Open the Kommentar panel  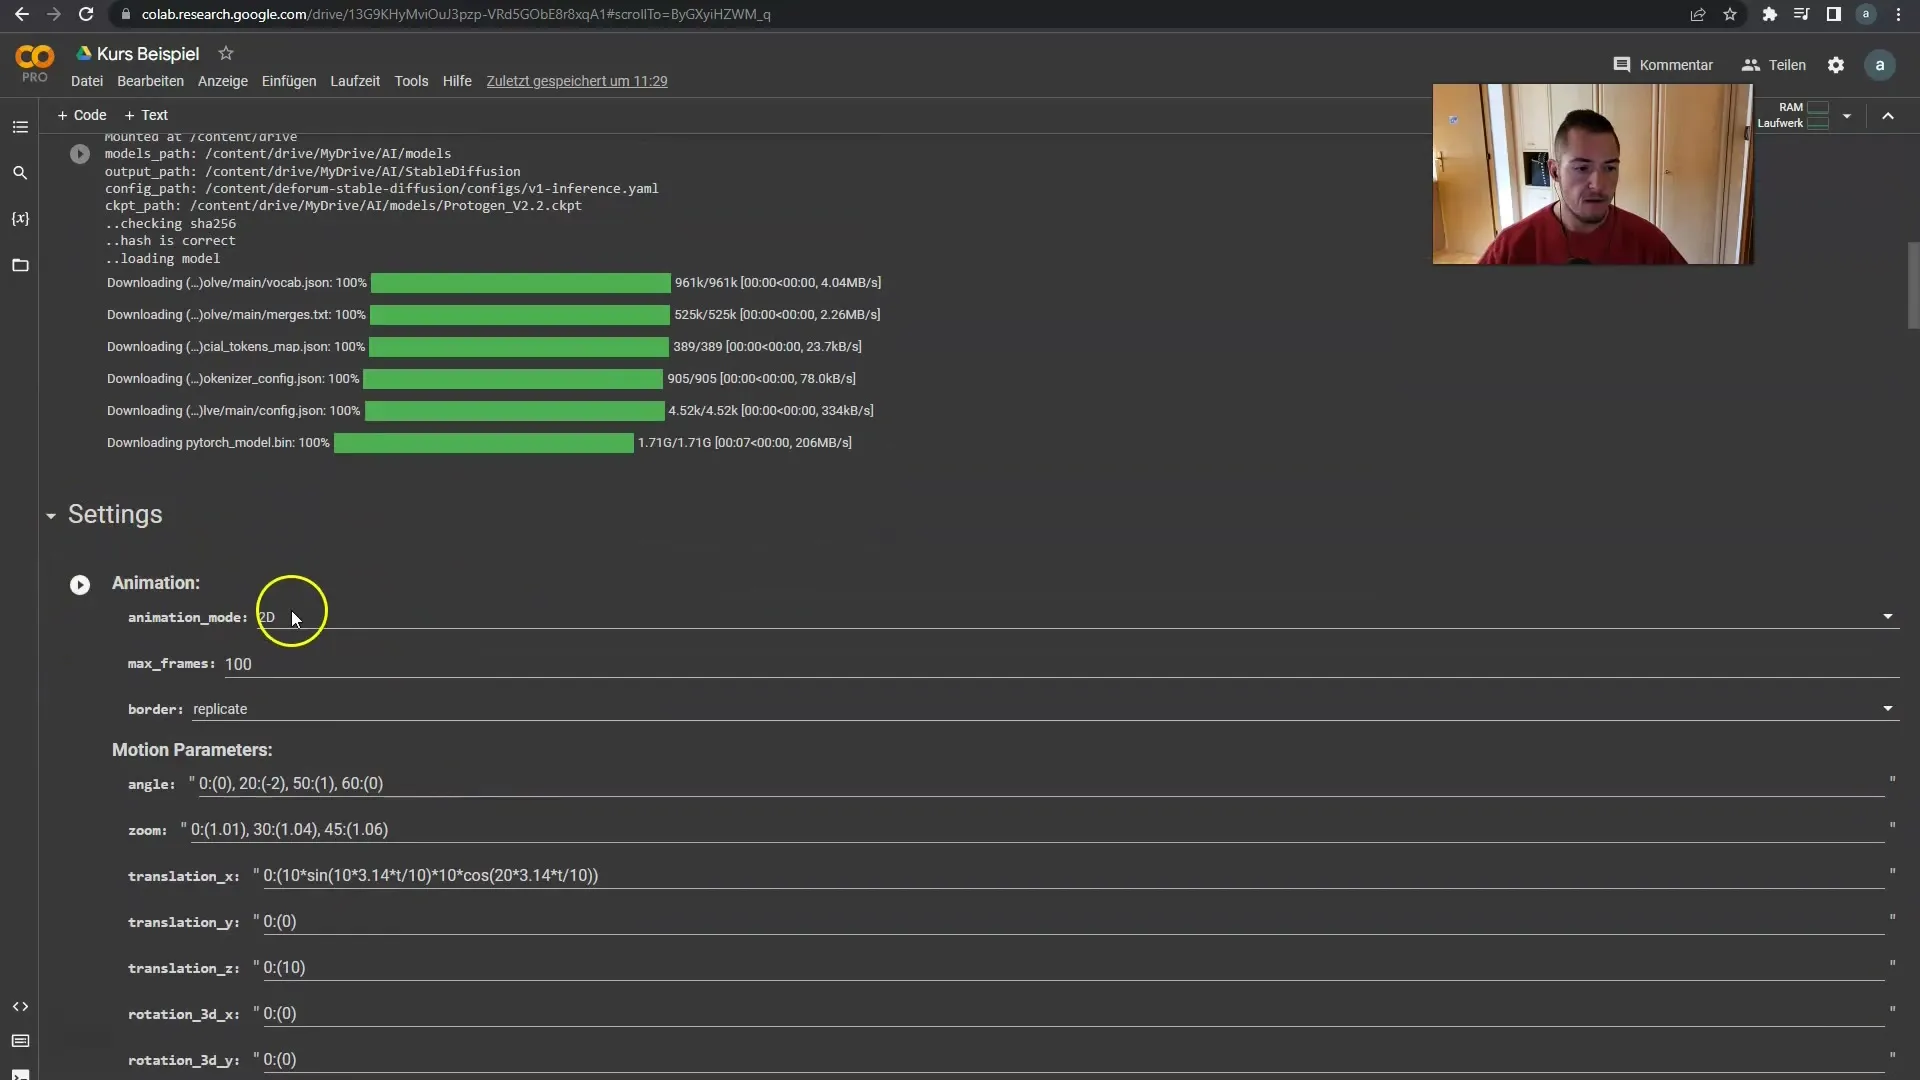pyautogui.click(x=1663, y=65)
